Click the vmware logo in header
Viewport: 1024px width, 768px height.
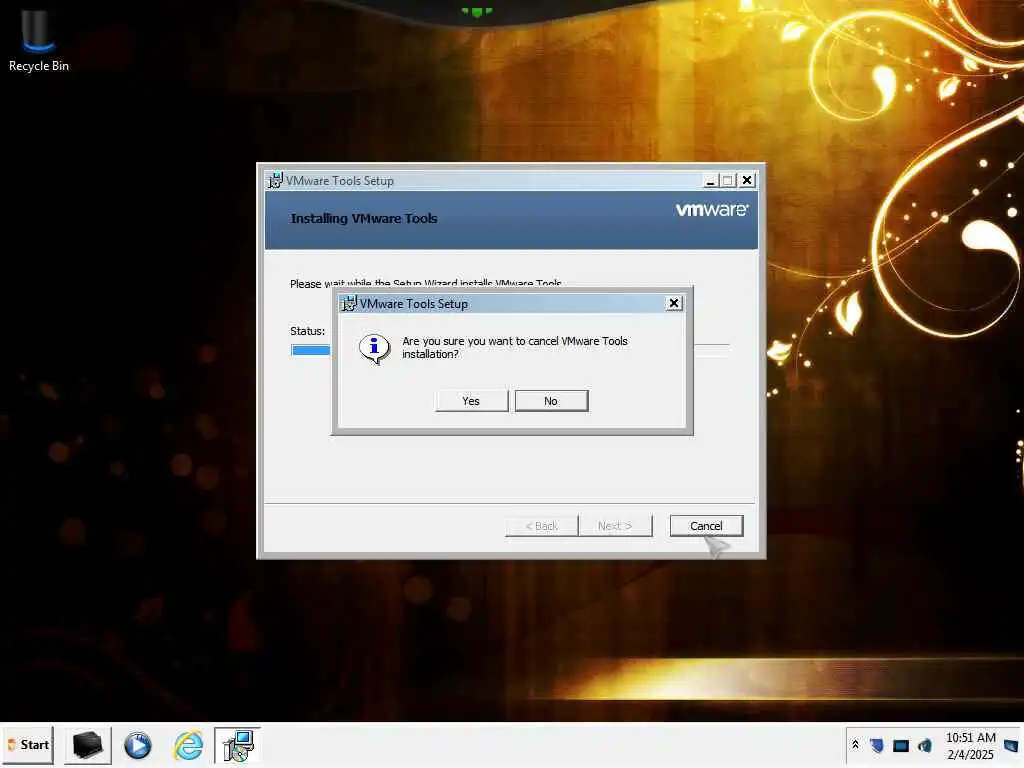point(712,210)
